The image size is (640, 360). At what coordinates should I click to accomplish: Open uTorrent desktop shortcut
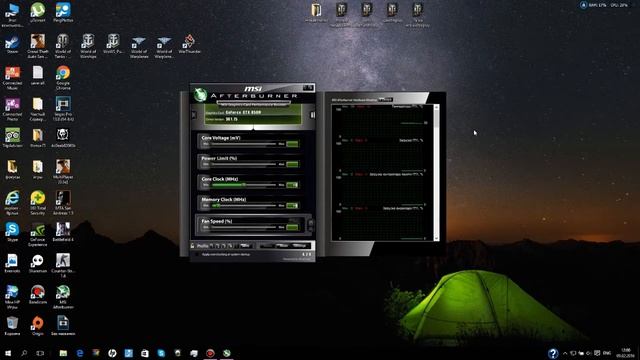(x=38, y=12)
